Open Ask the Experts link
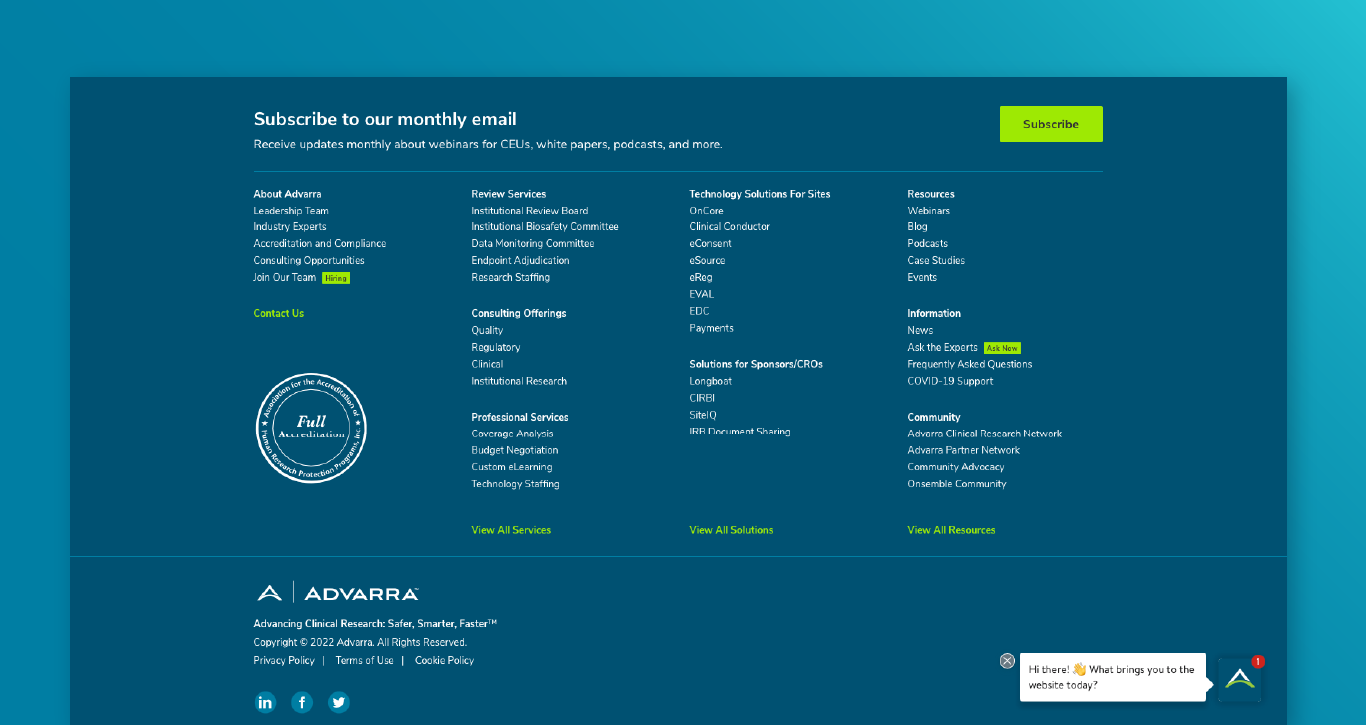This screenshot has width=1366, height=725. (x=943, y=348)
